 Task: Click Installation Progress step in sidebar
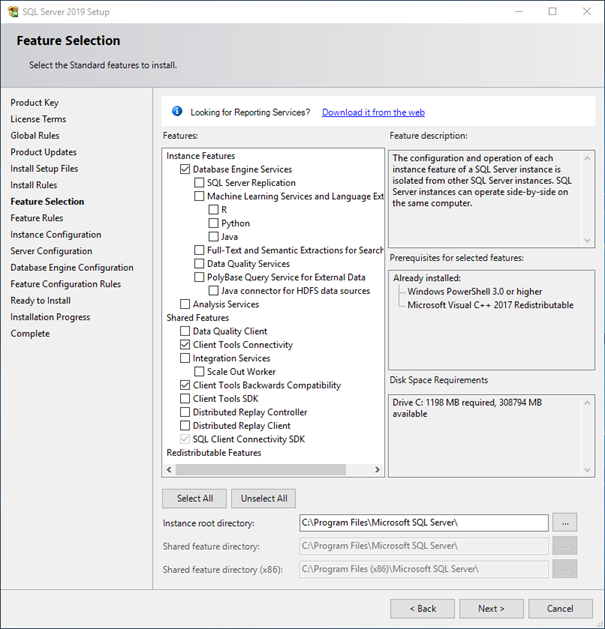[x=50, y=317]
